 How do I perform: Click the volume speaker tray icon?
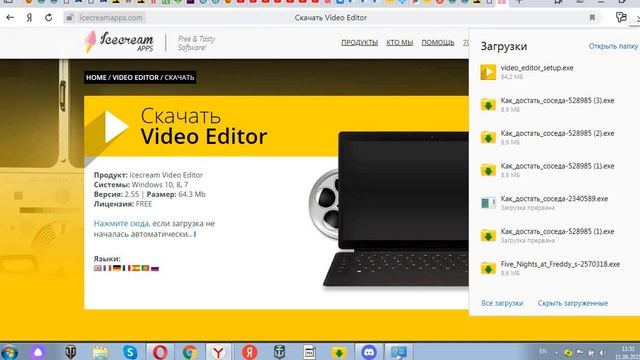[602, 352]
